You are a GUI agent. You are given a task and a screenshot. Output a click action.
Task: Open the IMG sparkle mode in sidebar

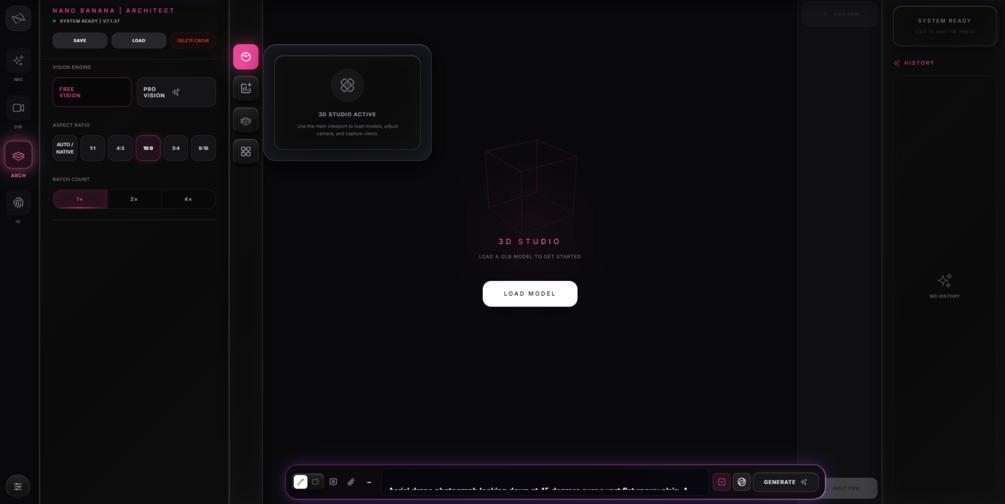[x=18, y=60]
